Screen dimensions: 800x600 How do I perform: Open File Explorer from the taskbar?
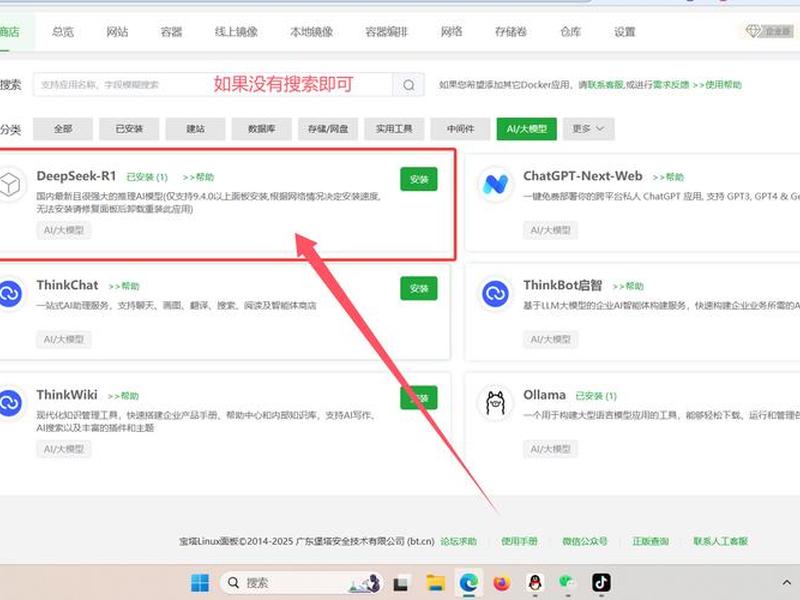(435, 583)
